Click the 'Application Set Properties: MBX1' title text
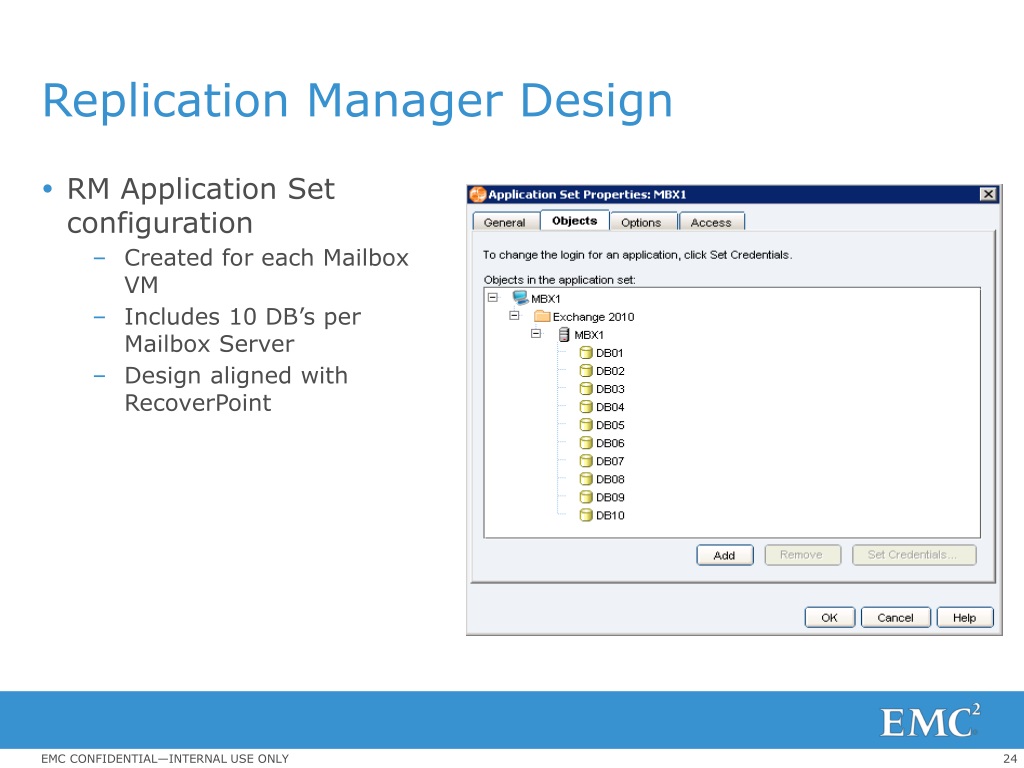Image resolution: width=1024 pixels, height=768 pixels. tap(587, 195)
